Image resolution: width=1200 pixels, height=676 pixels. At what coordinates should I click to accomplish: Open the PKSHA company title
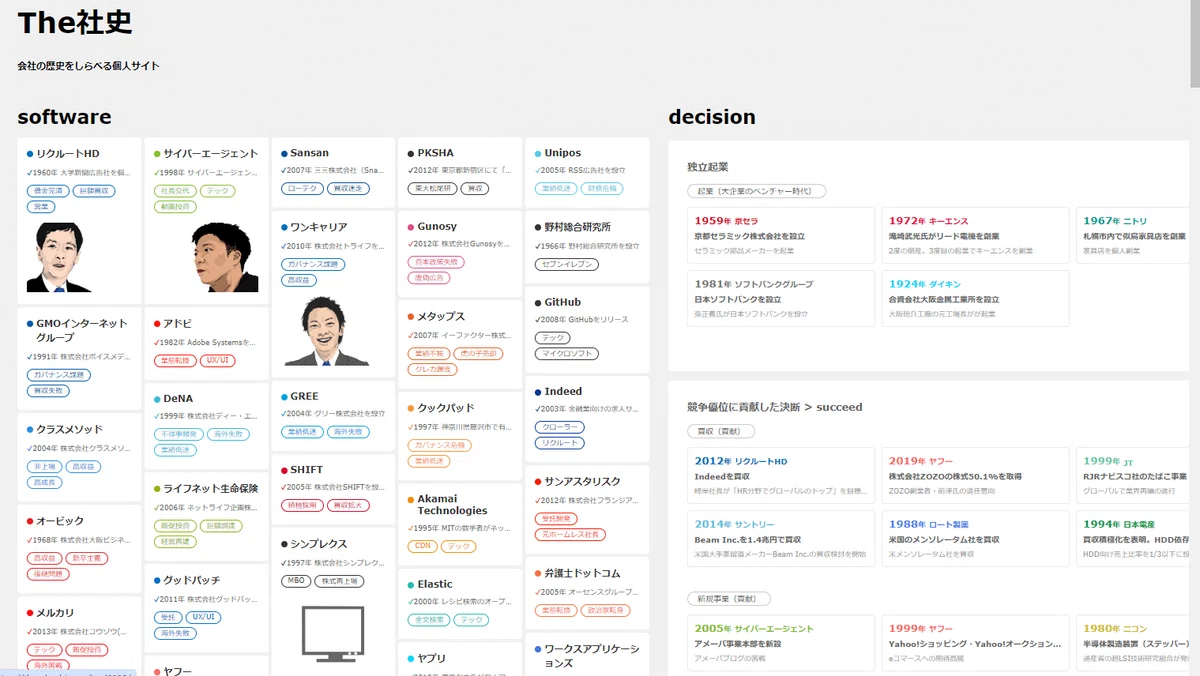pos(435,153)
